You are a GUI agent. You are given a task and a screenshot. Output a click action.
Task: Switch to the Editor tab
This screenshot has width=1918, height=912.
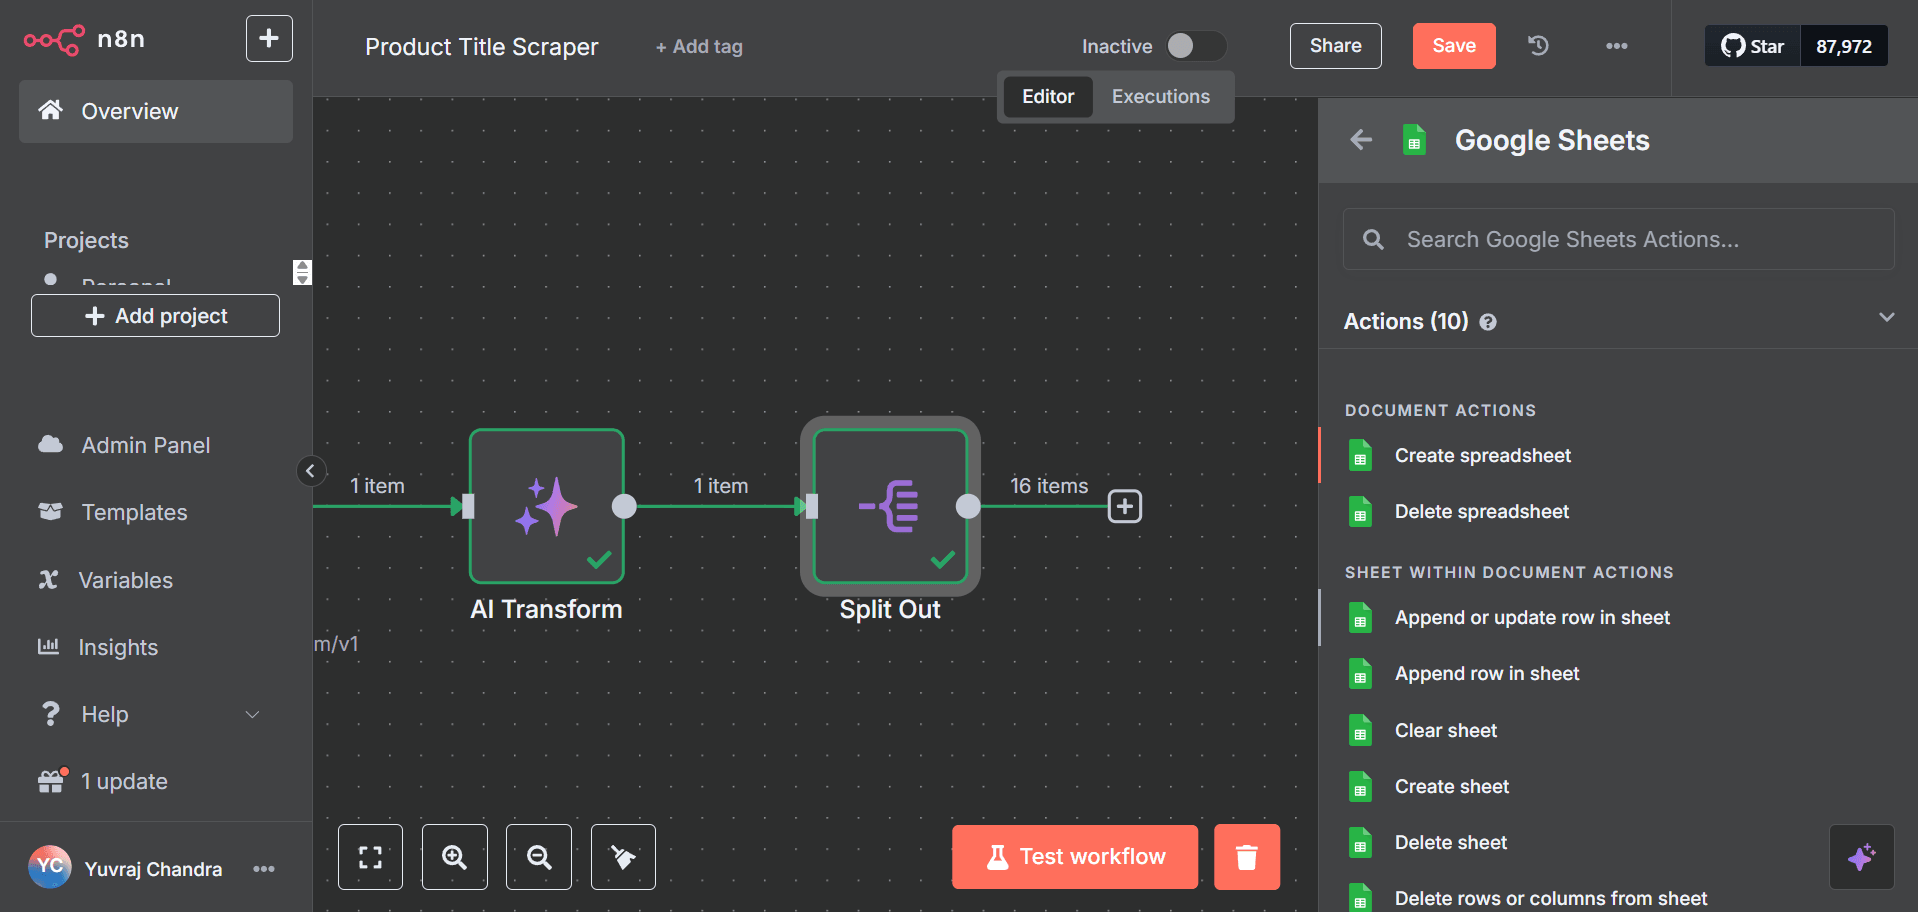tap(1048, 97)
